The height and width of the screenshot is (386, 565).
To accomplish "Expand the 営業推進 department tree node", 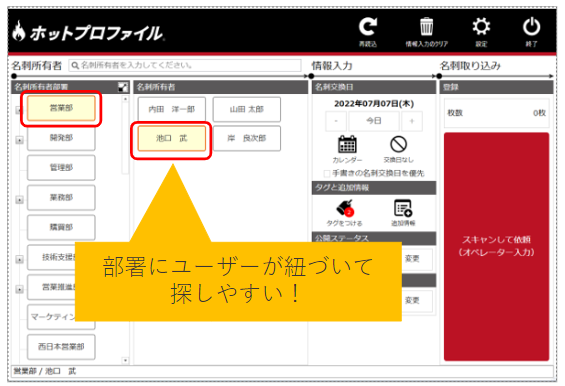I will point(19,289).
